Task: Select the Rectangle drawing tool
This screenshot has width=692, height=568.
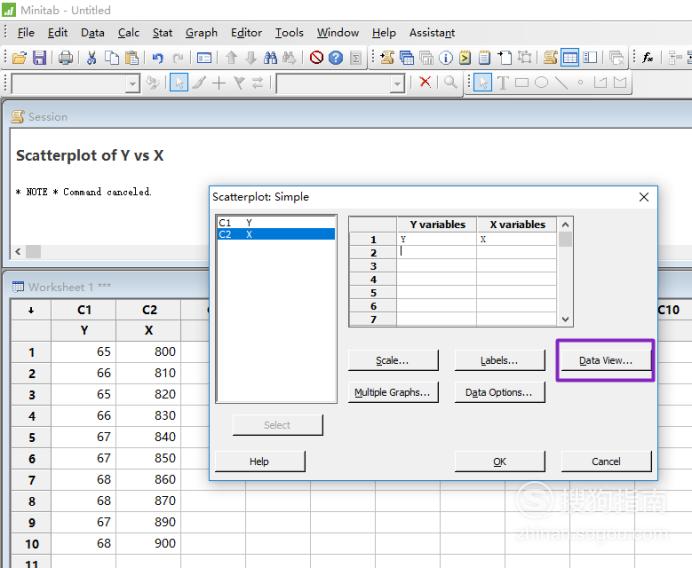Action: pyautogui.click(x=522, y=83)
